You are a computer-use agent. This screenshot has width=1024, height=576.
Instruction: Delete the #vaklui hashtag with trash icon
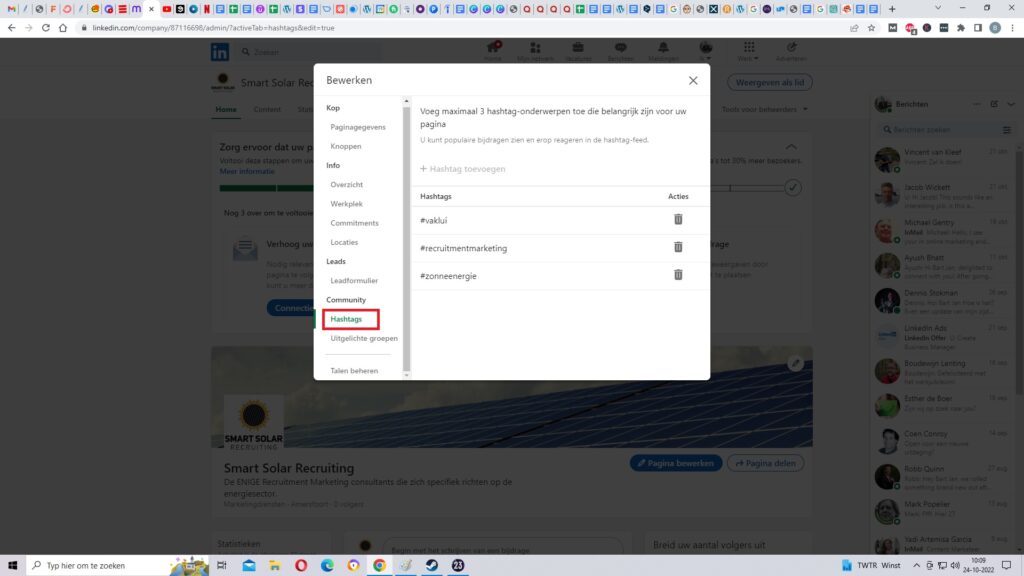pyautogui.click(x=678, y=219)
